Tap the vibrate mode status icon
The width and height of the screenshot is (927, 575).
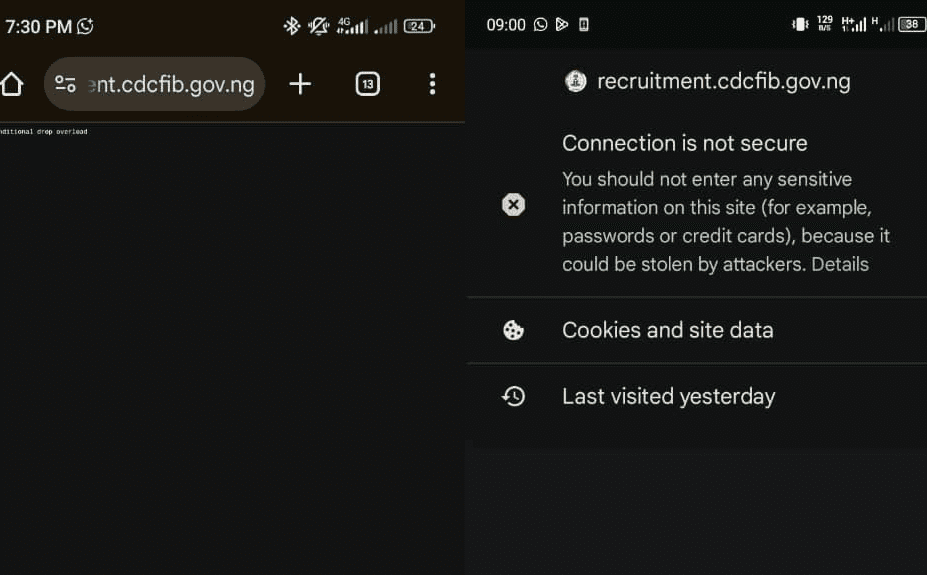tap(800, 24)
